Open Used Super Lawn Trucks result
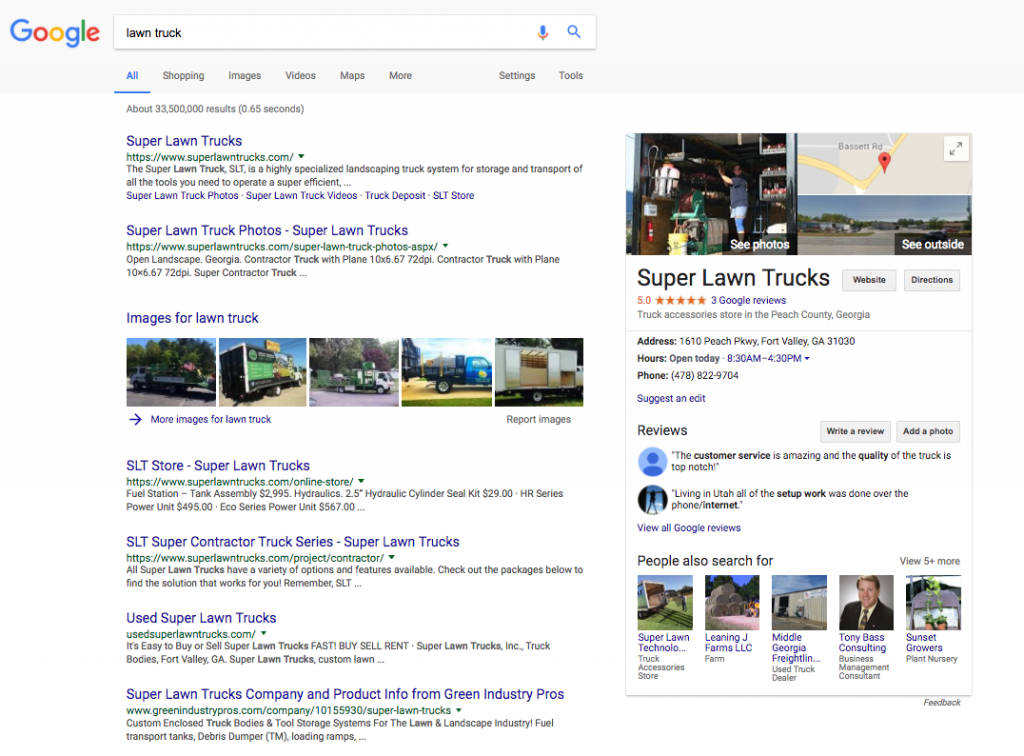This screenshot has width=1024, height=756. 201,618
